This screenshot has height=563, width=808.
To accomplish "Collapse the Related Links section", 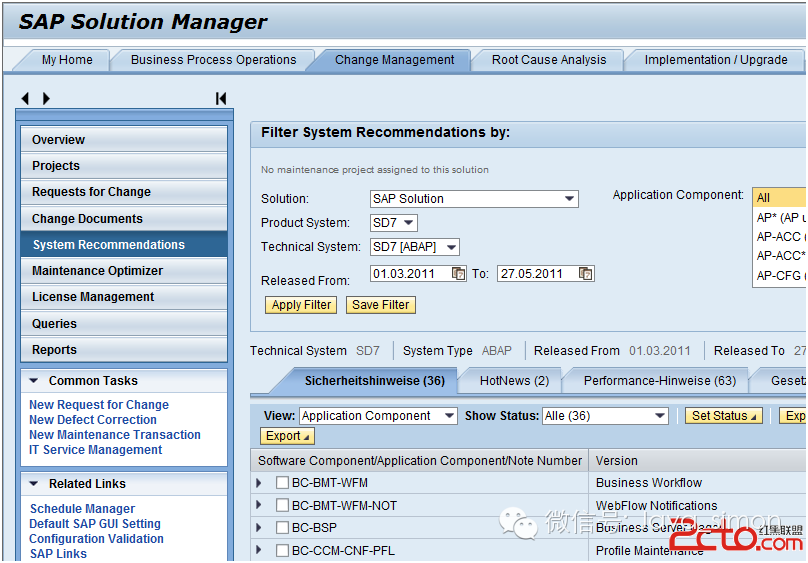I will (34, 484).
